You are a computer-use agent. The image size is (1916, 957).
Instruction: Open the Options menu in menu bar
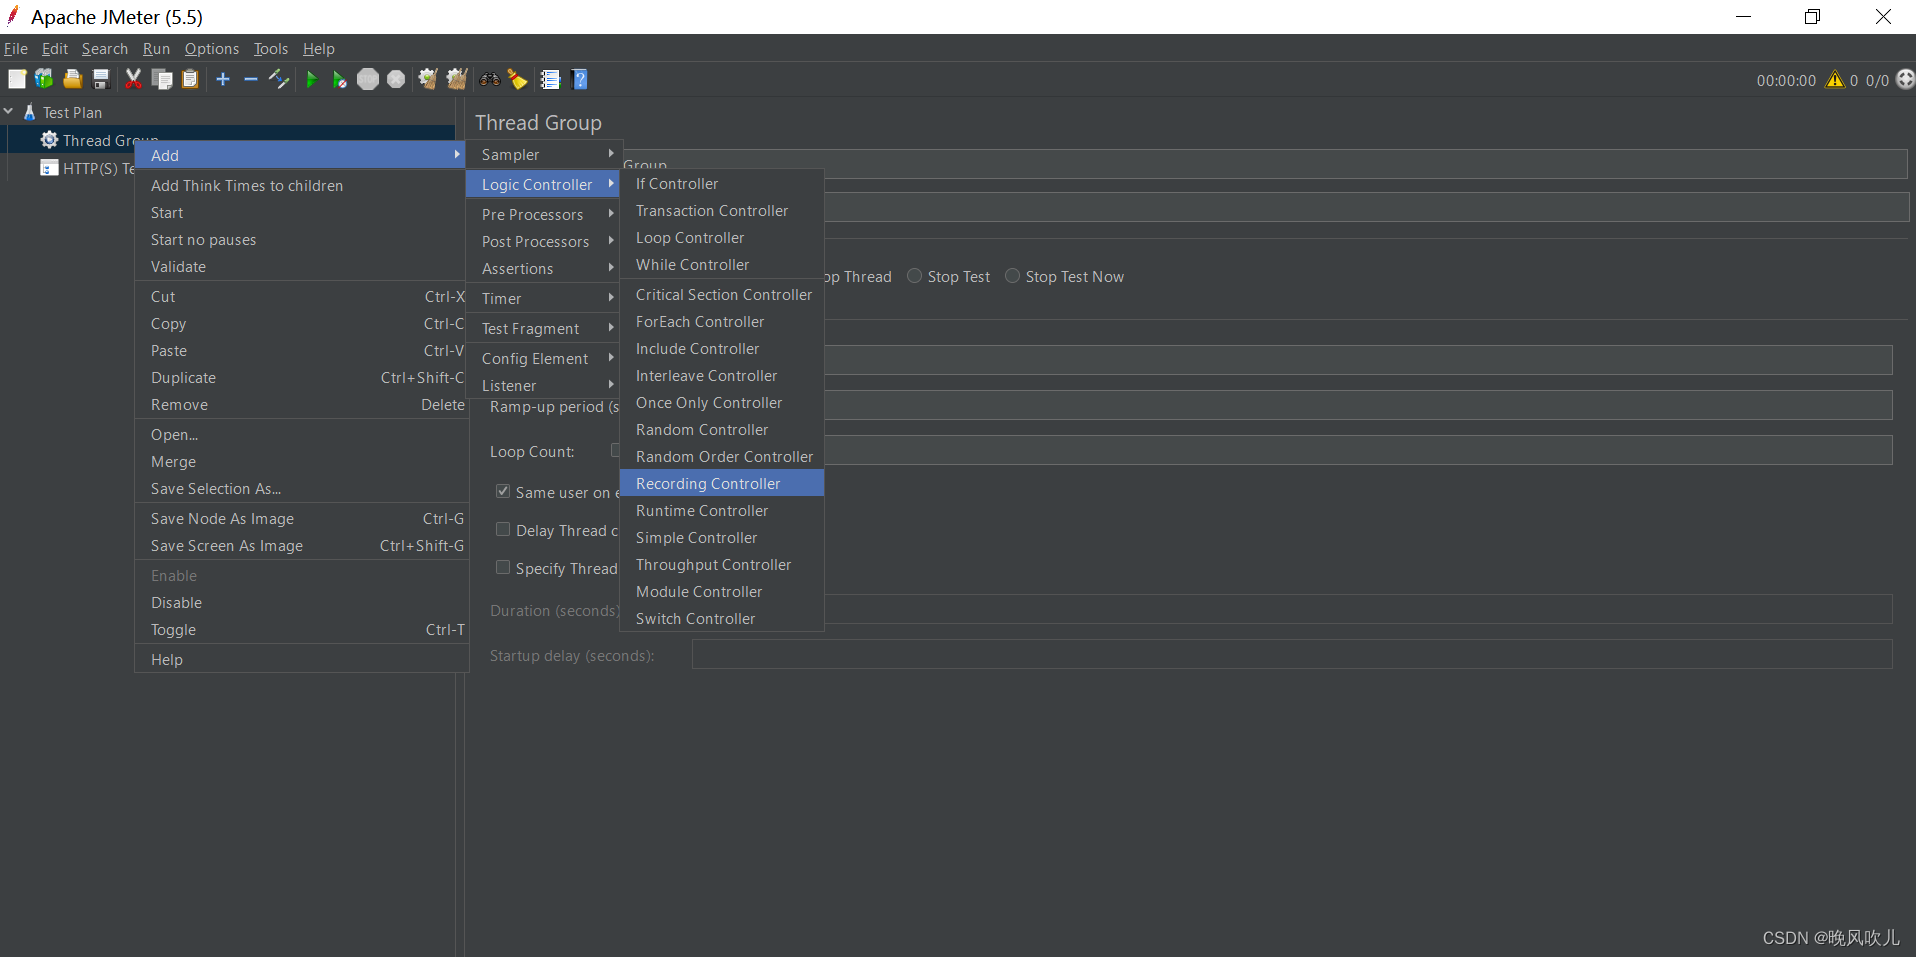tap(211, 49)
